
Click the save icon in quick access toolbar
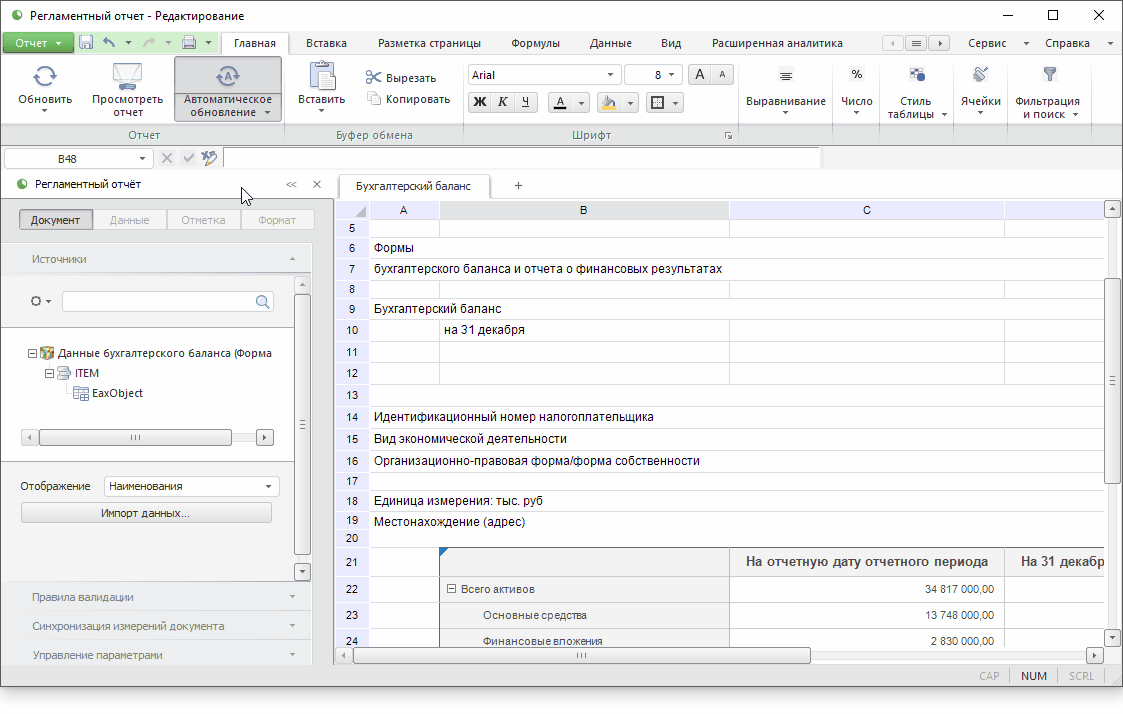coord(86,43)
